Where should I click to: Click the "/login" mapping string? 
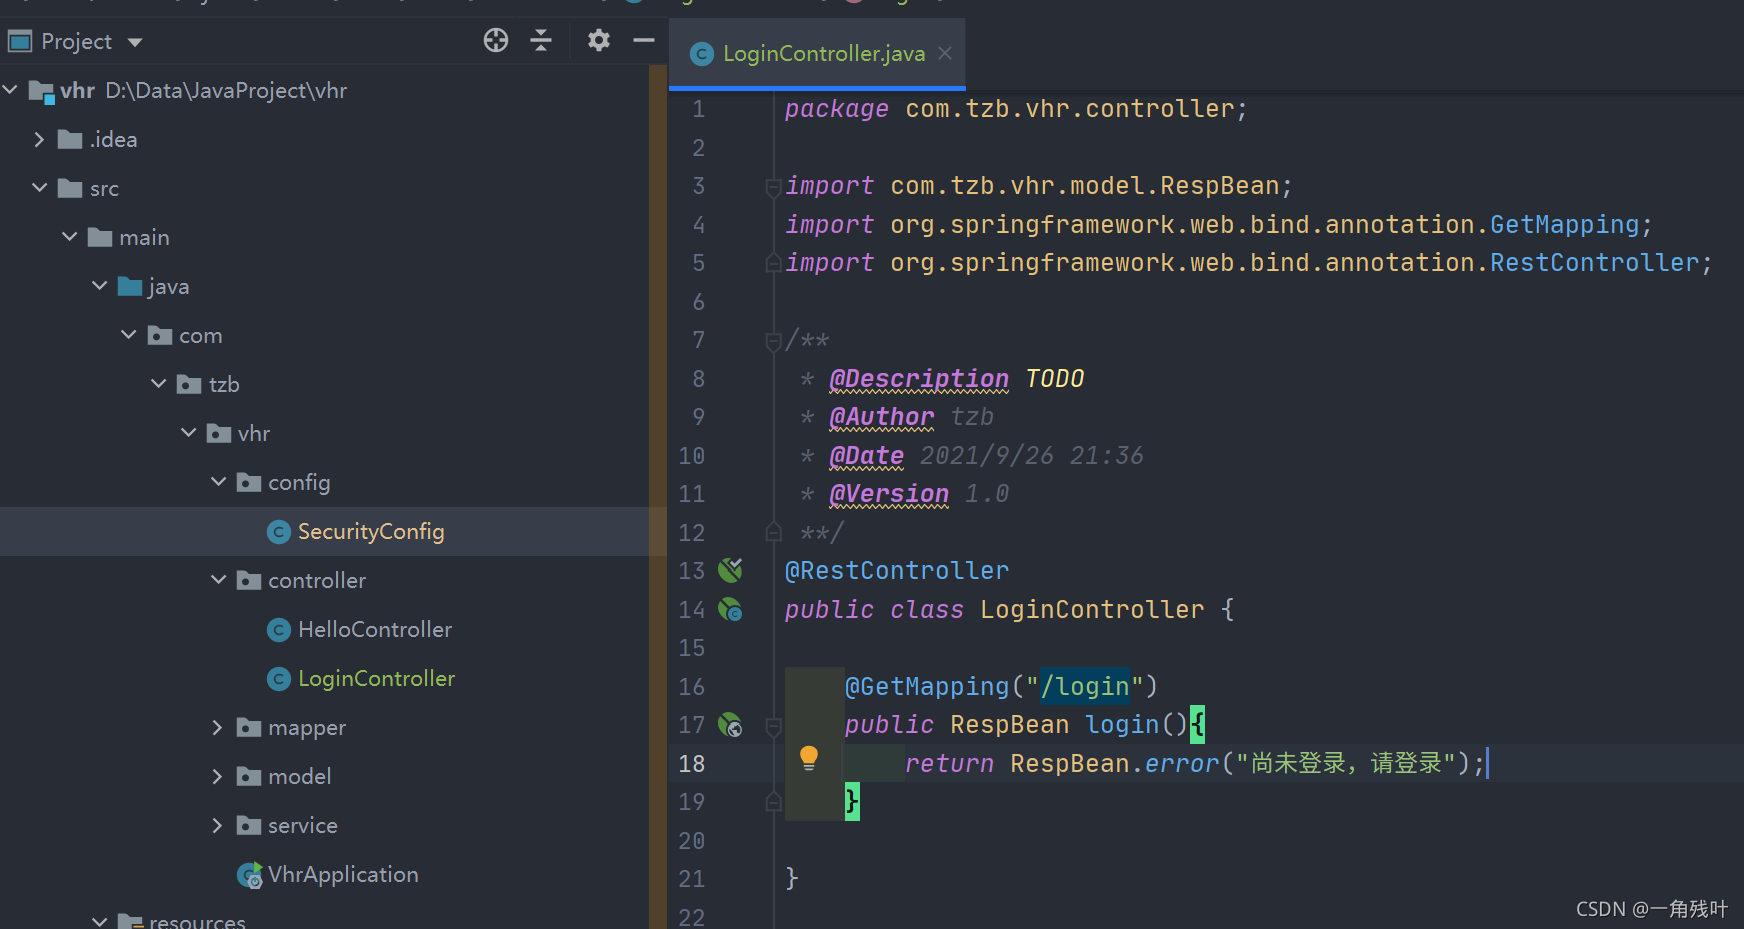1085,686
